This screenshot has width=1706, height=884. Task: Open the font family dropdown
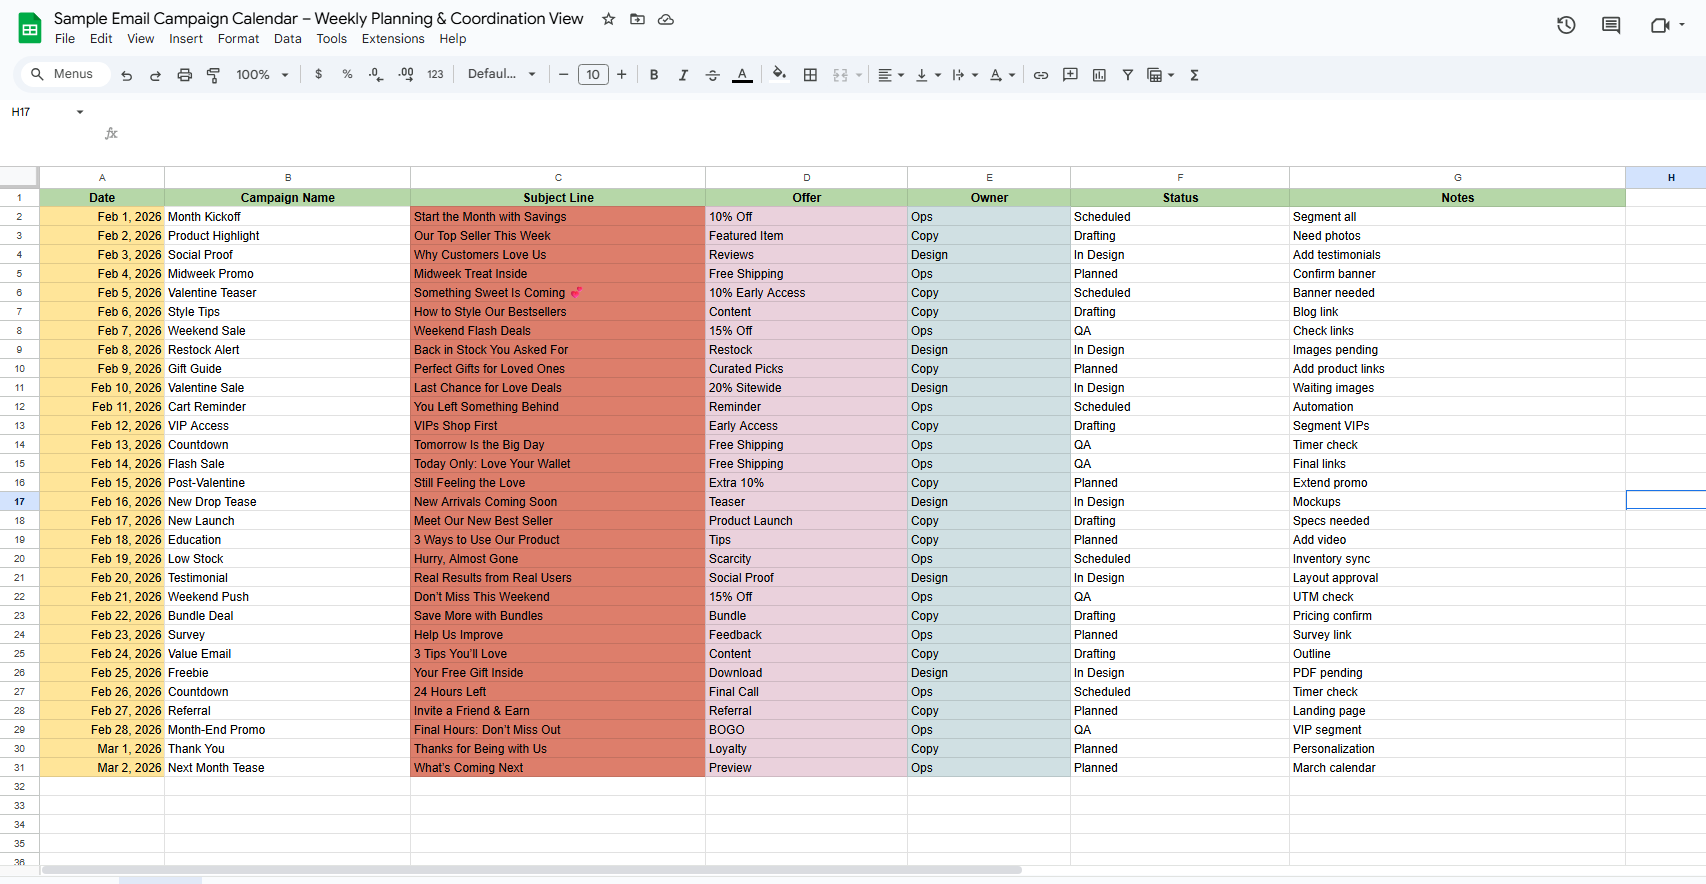501,74
